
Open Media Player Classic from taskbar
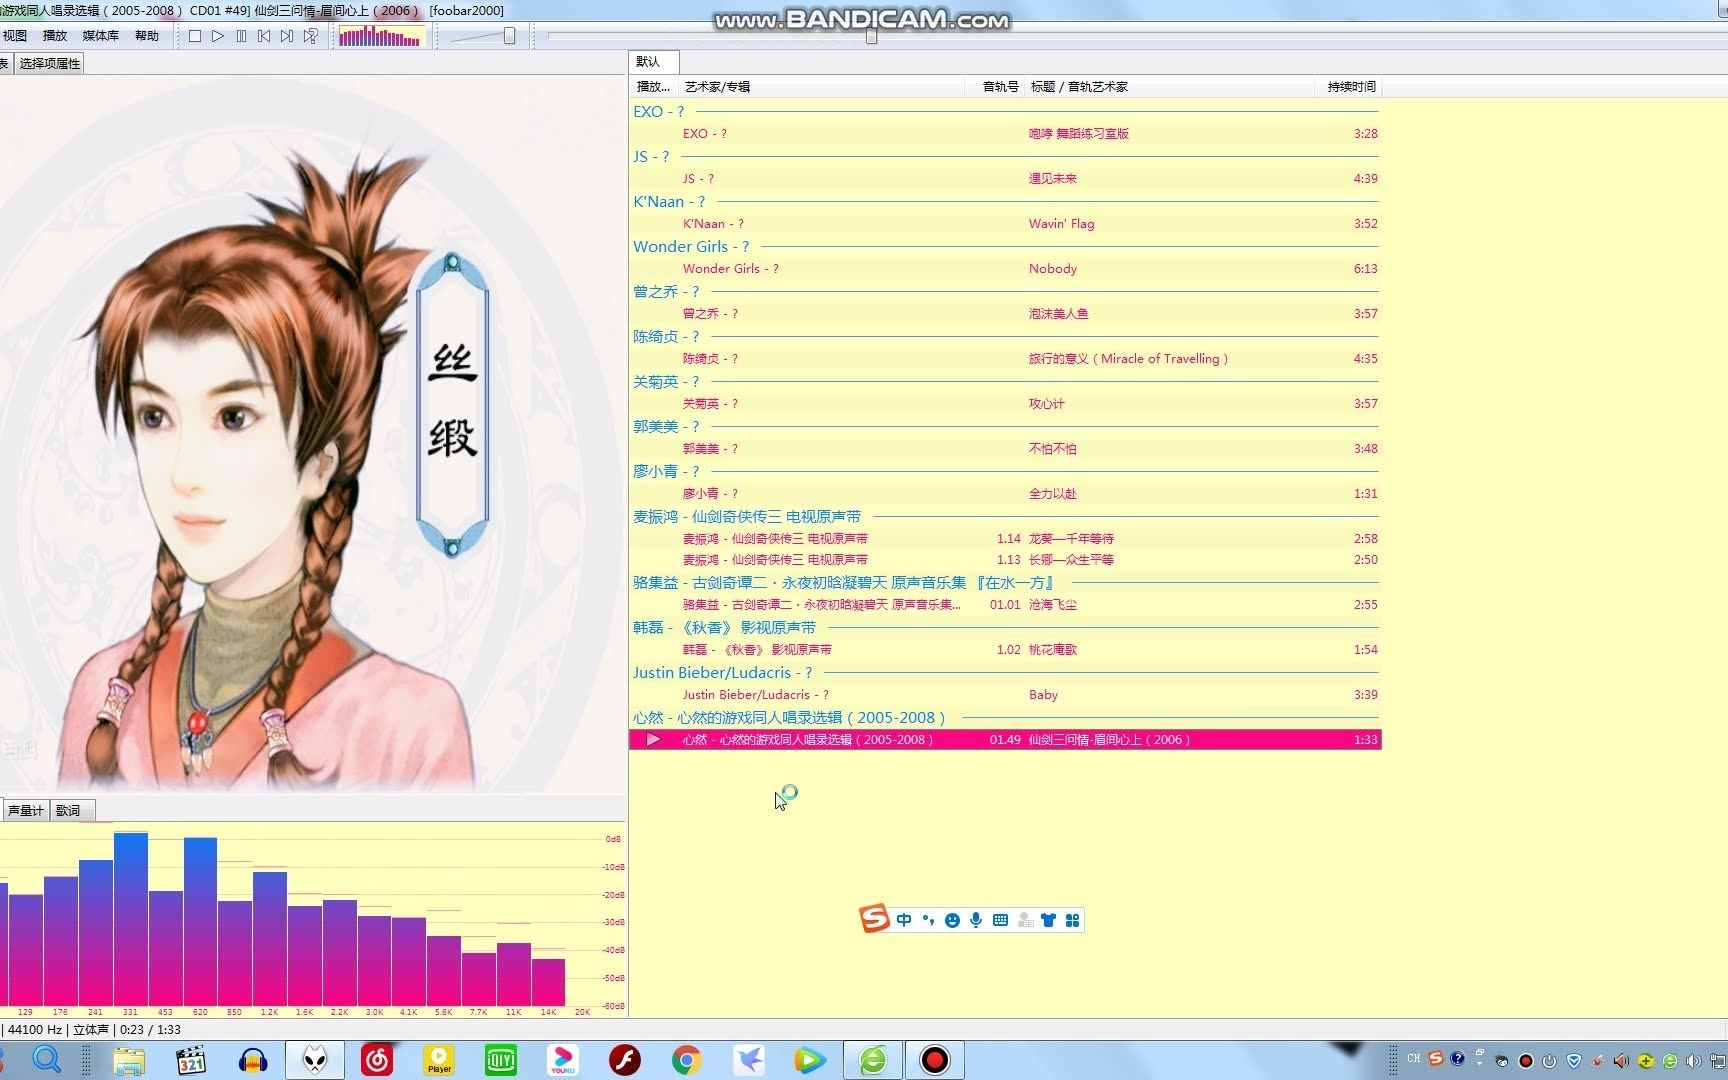pos(191,1060)
